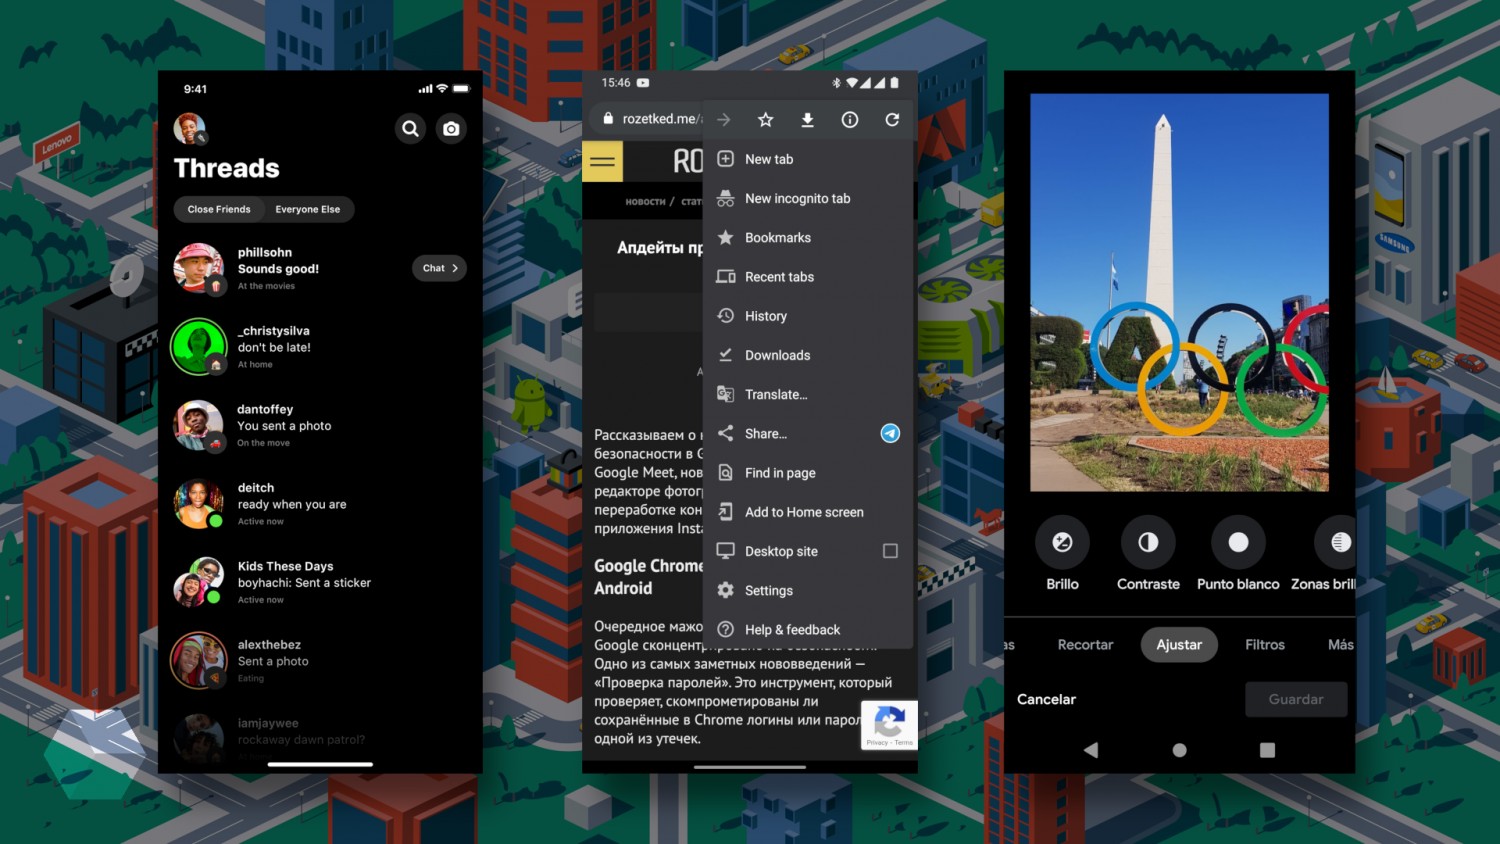Select the Brillo adjustment tool

tap(1062, 554)
